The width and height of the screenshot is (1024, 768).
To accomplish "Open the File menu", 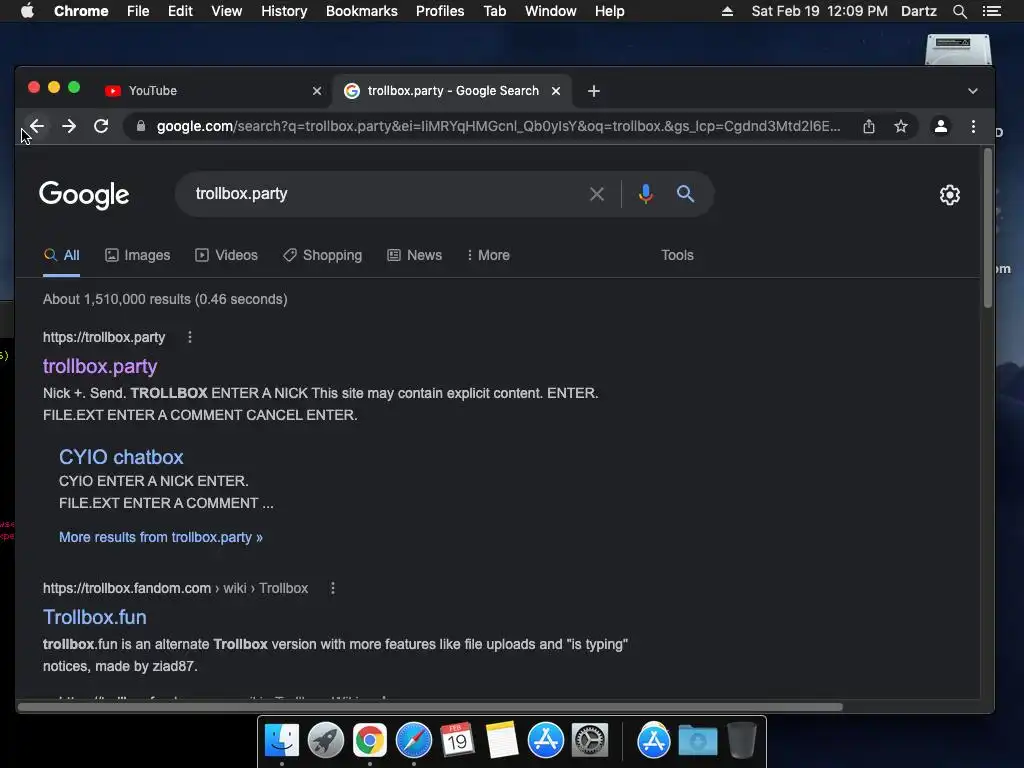I will tap(138, 11).
